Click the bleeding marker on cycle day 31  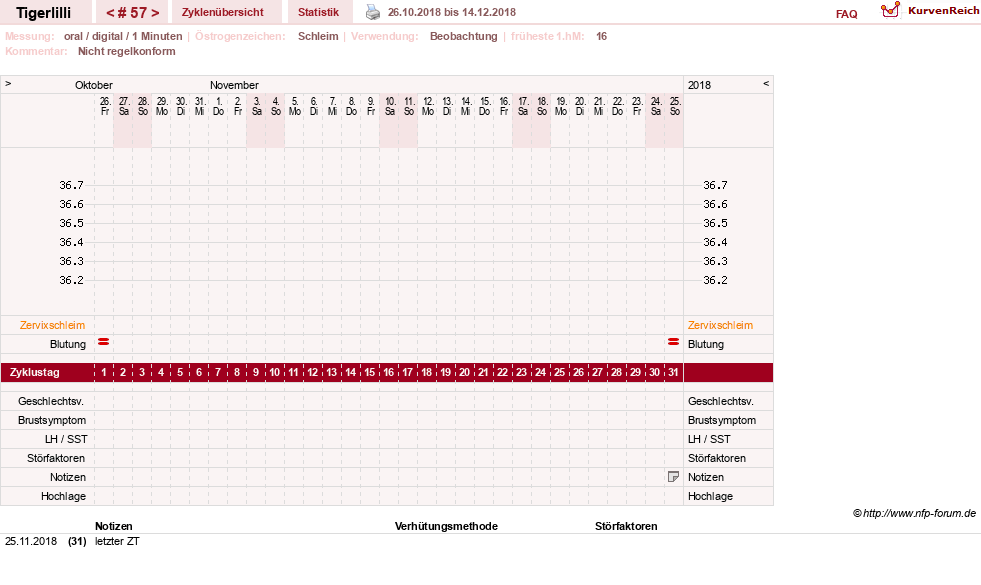point(673,342)
